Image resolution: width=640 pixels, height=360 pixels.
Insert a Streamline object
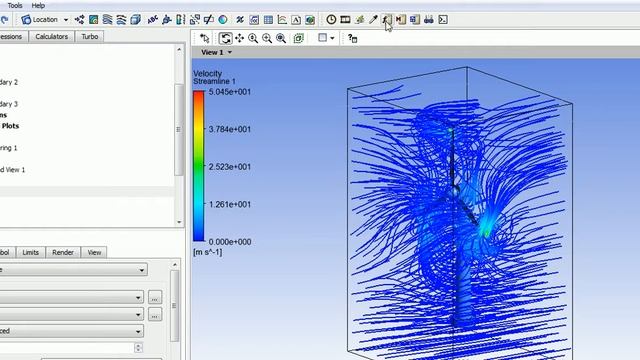[x=107, y=20]
